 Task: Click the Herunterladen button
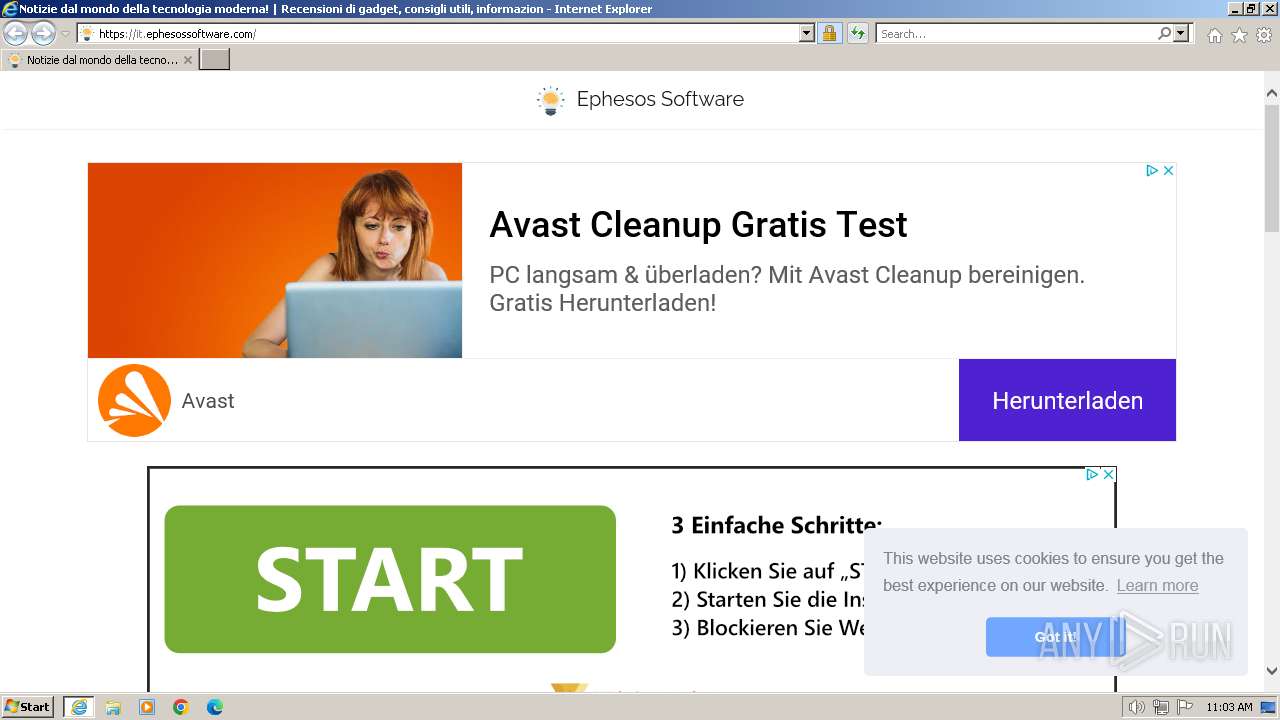point(1067,400)
